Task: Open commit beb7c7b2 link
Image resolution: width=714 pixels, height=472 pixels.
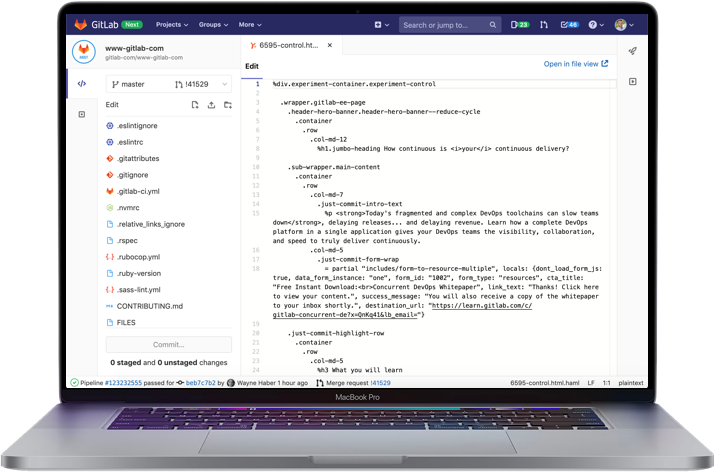Action: coord(200,383)
